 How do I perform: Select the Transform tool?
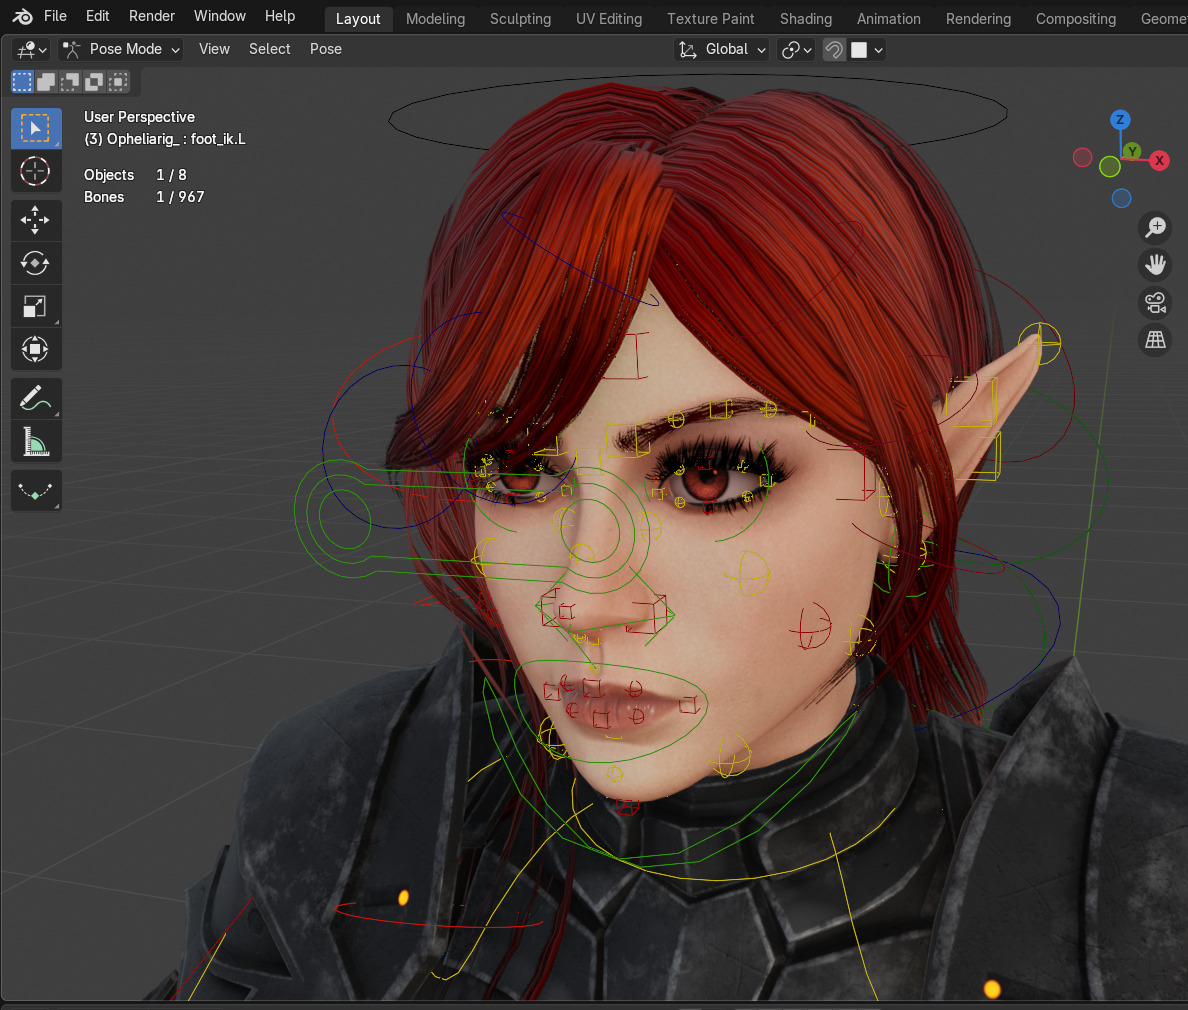(x=36, y=349)
